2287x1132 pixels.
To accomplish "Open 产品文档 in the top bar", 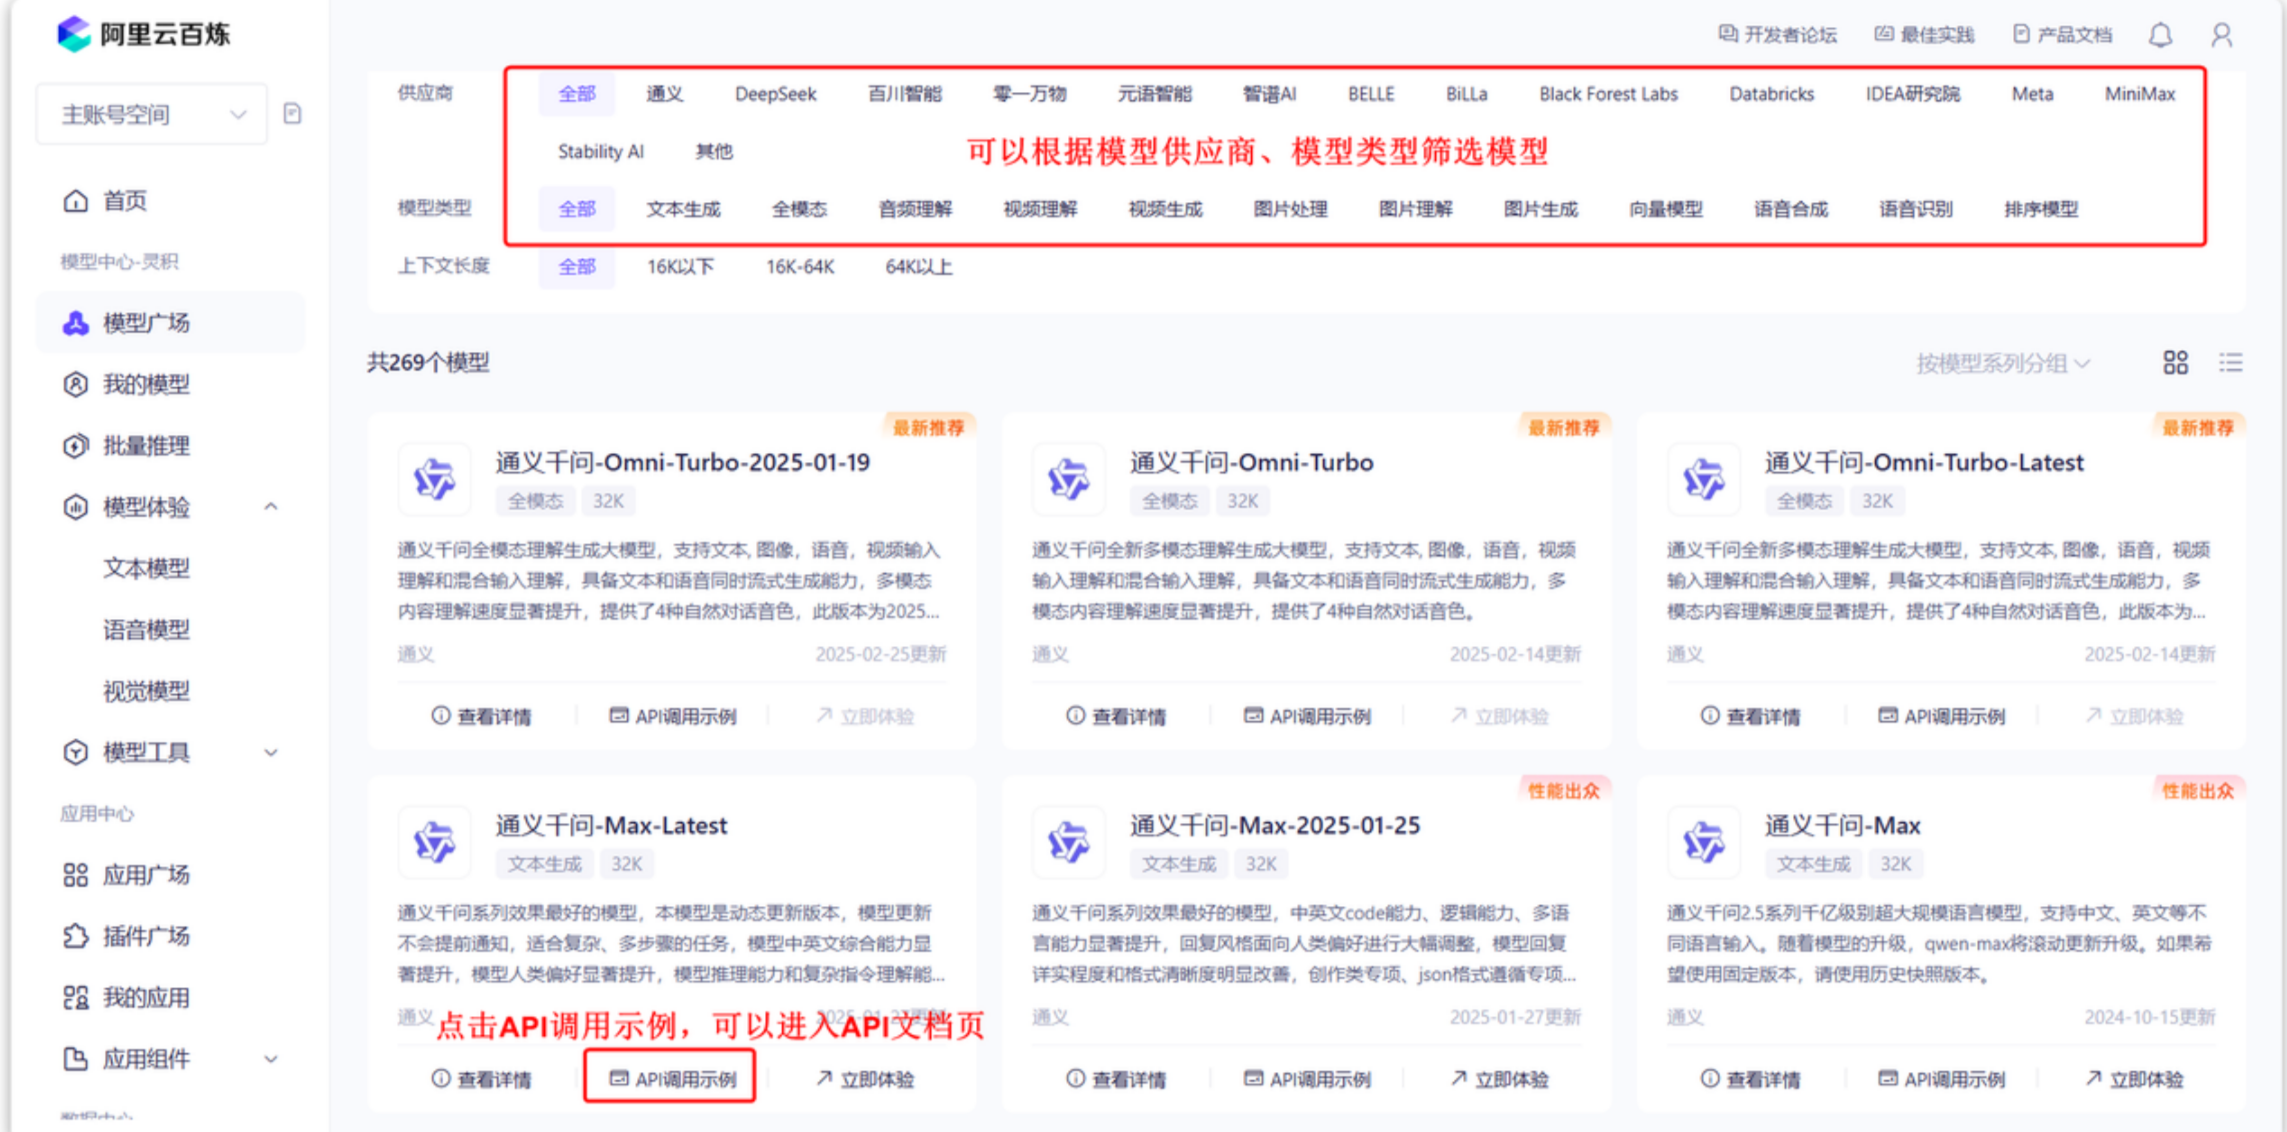I will tap(2062, 35).
